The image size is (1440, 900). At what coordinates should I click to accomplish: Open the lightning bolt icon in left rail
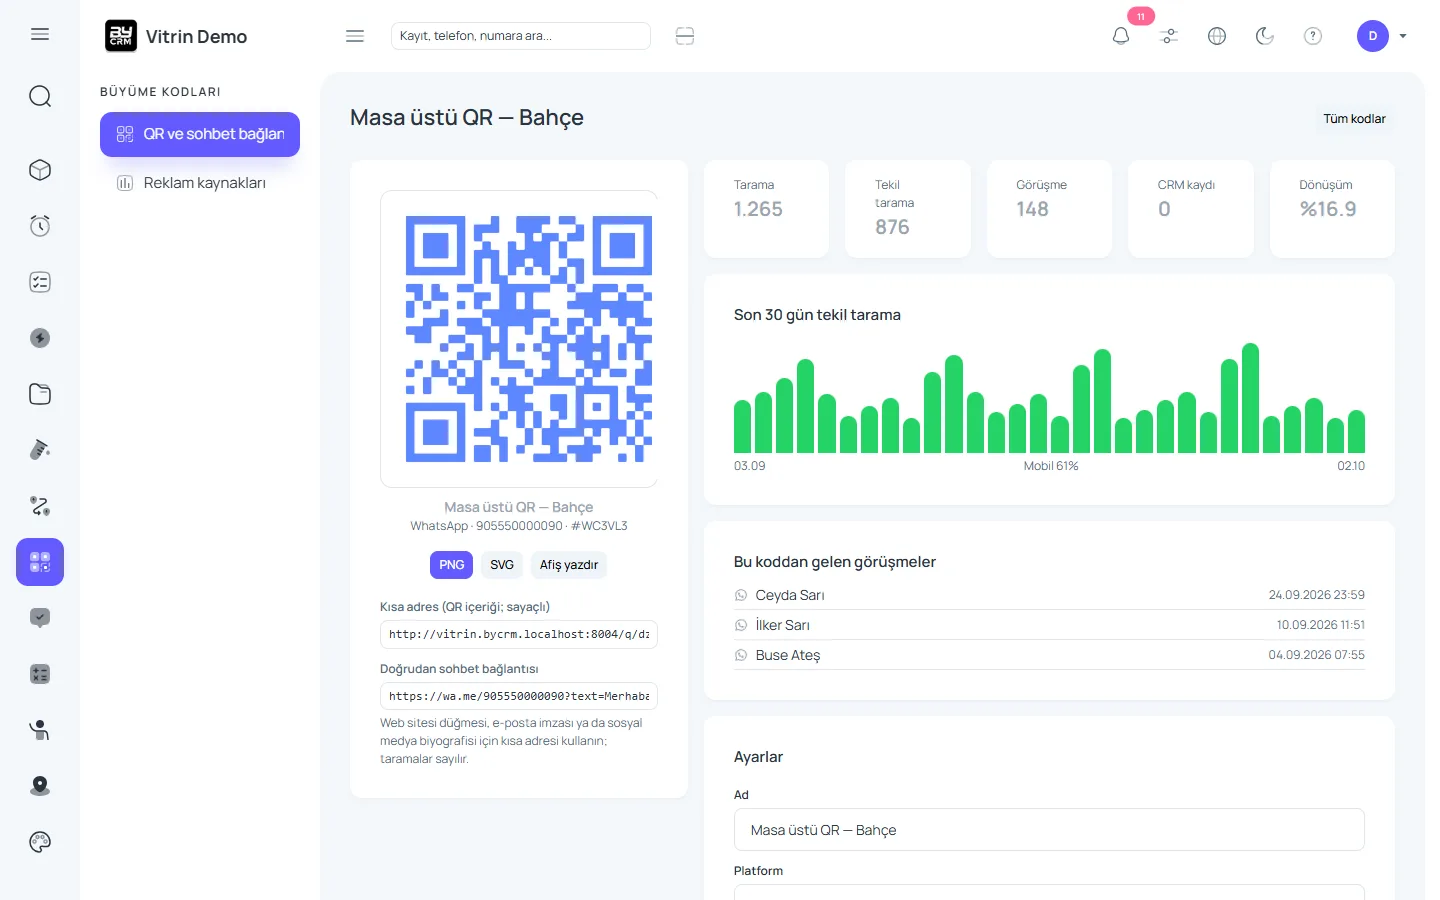tap(40, 338)
